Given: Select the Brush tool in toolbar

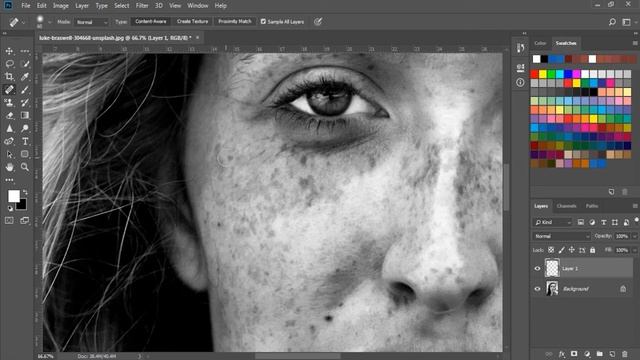Looking at the screenshot, I should [x=25, y=90].
